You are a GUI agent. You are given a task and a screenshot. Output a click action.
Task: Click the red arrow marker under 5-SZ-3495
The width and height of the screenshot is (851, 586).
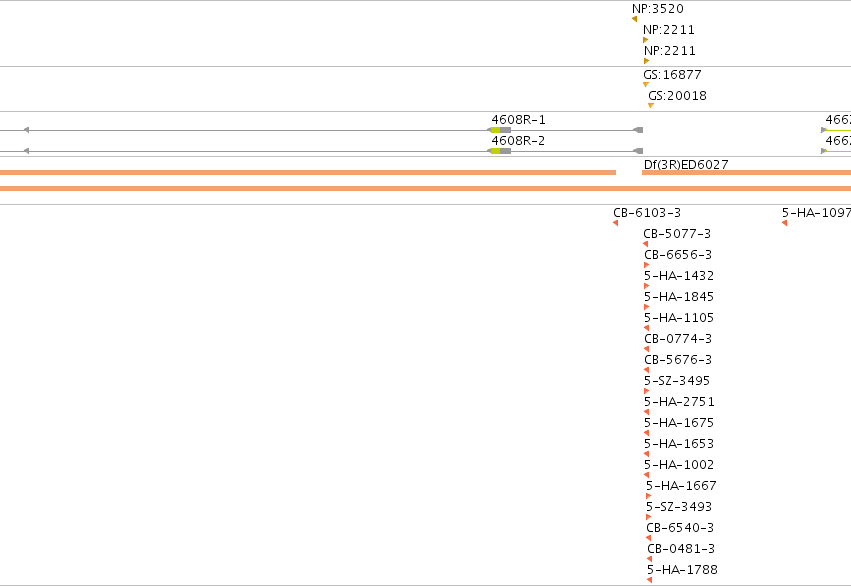646,391
